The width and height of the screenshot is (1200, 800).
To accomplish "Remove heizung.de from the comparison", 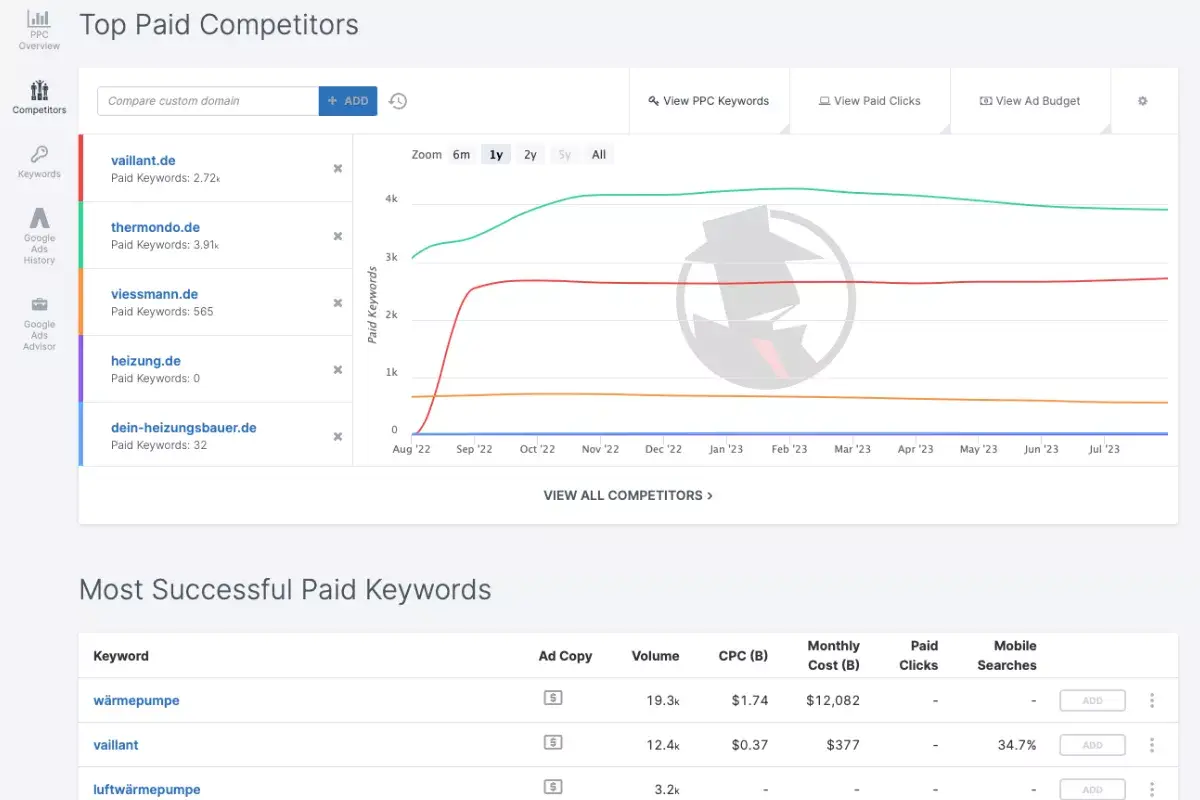I will click(x=338, y=370).
